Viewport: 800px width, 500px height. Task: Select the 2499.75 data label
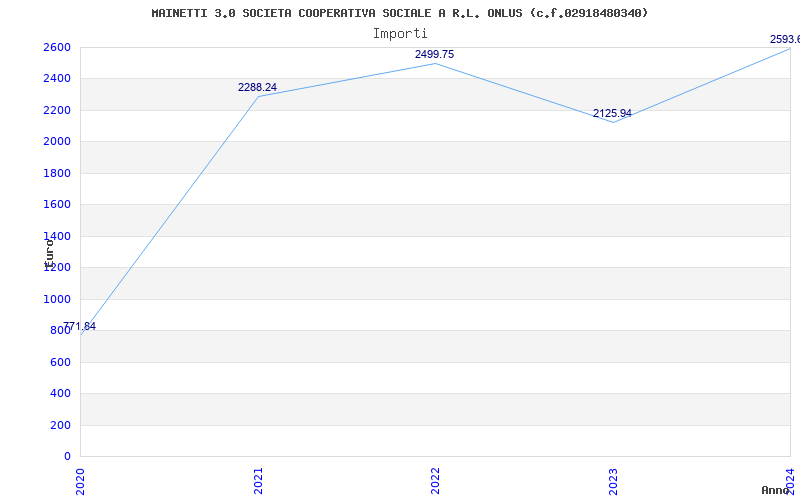tap(434, 55)
